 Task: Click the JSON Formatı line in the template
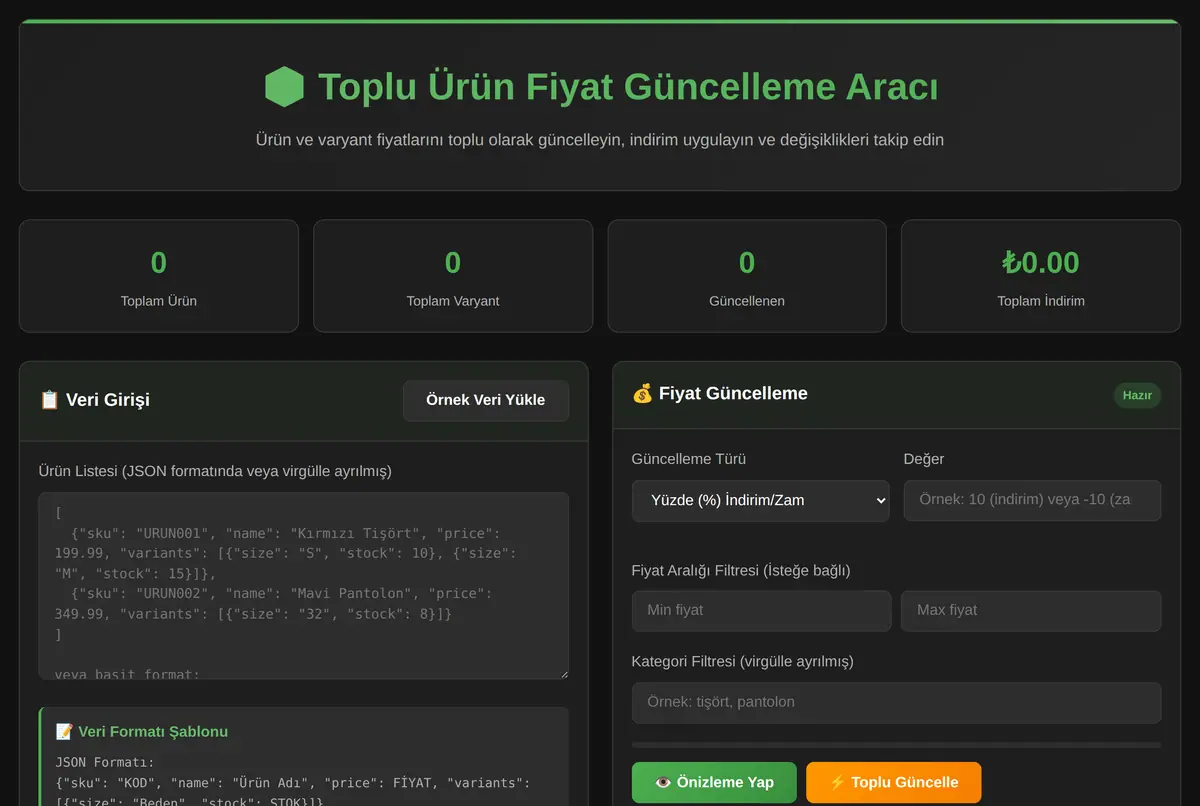click(105, 762)
